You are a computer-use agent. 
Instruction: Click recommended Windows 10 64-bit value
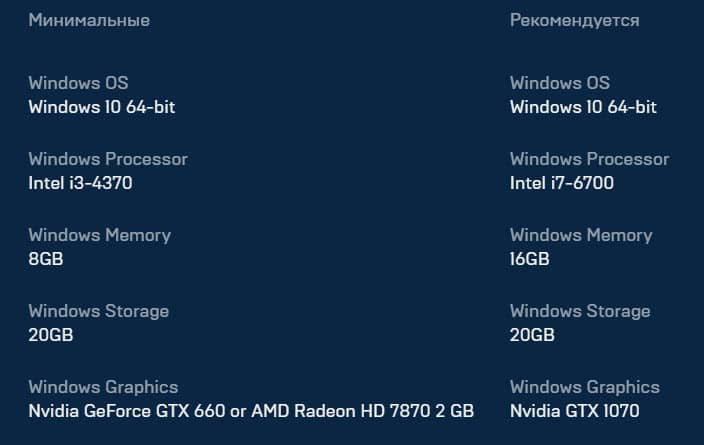583,107
